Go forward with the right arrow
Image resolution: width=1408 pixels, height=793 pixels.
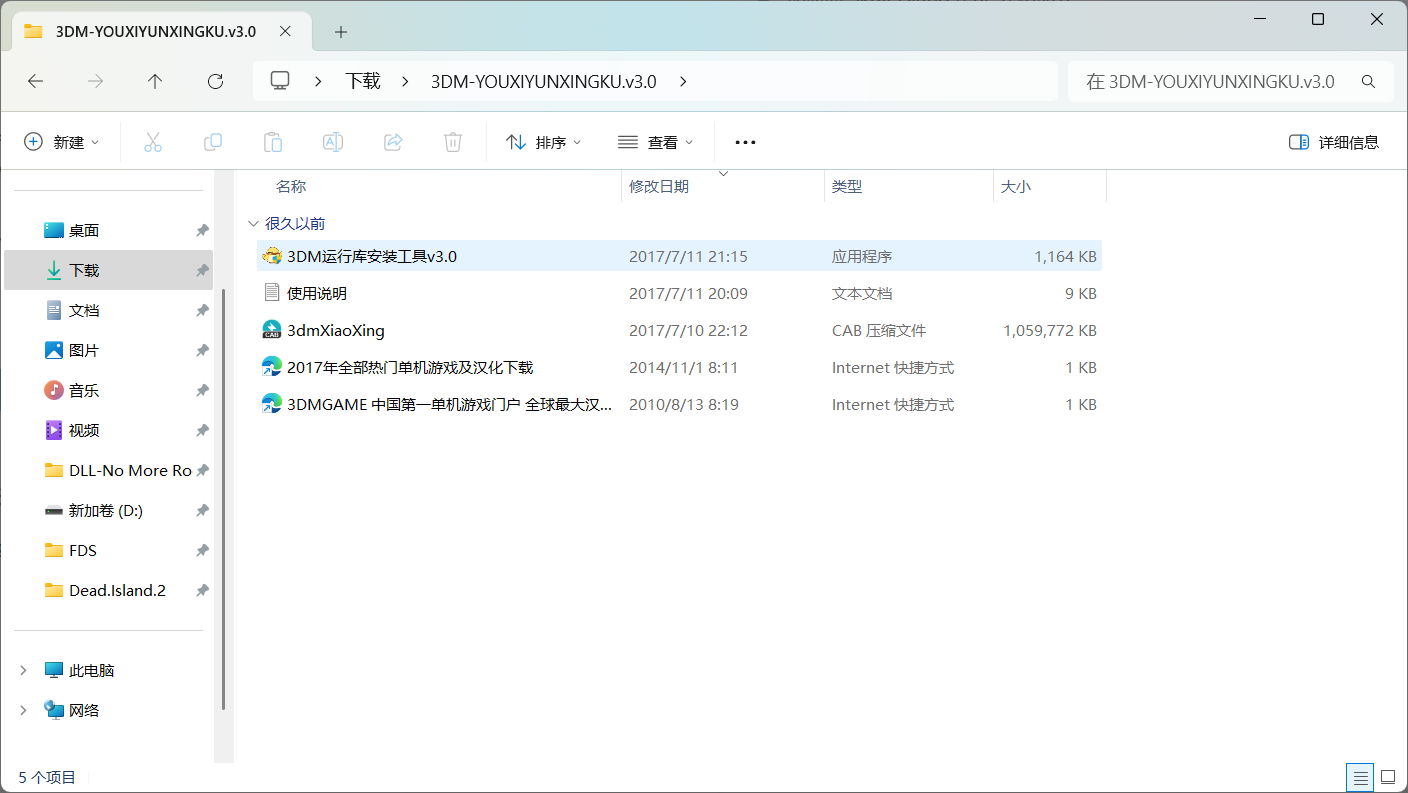click(x=96, y=82)
